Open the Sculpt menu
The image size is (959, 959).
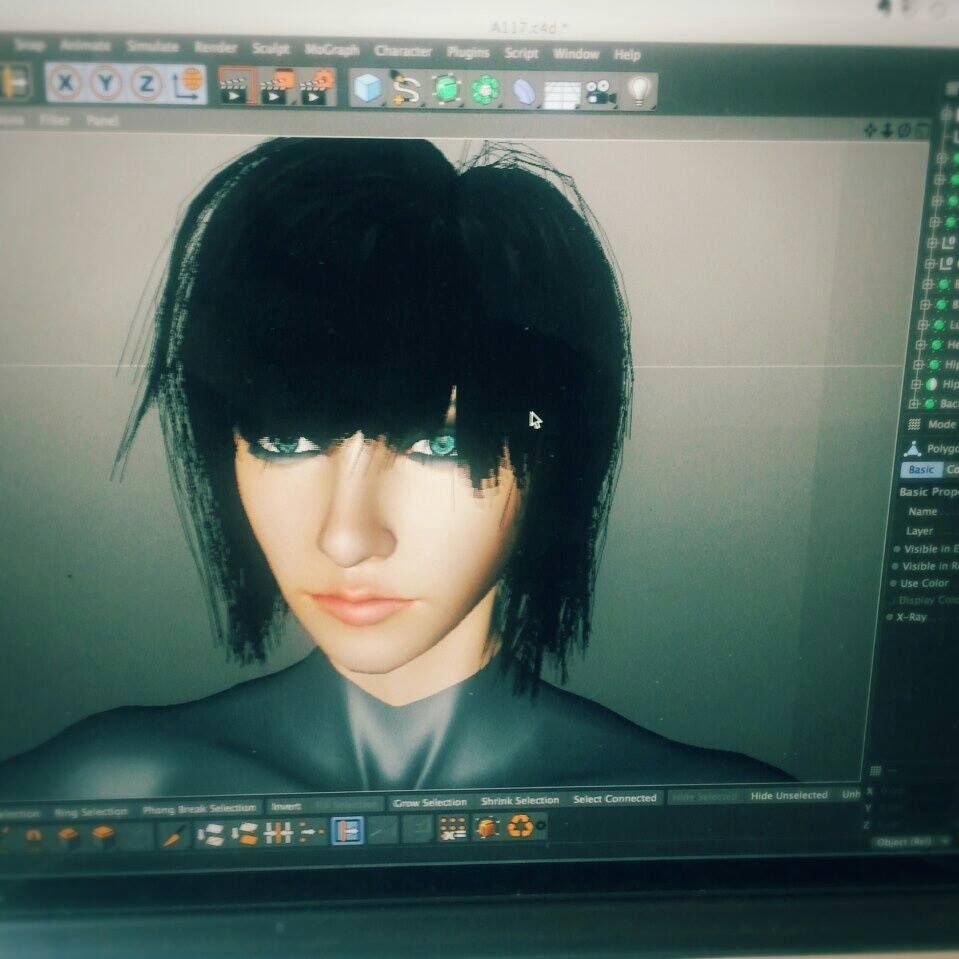(270, 49)
